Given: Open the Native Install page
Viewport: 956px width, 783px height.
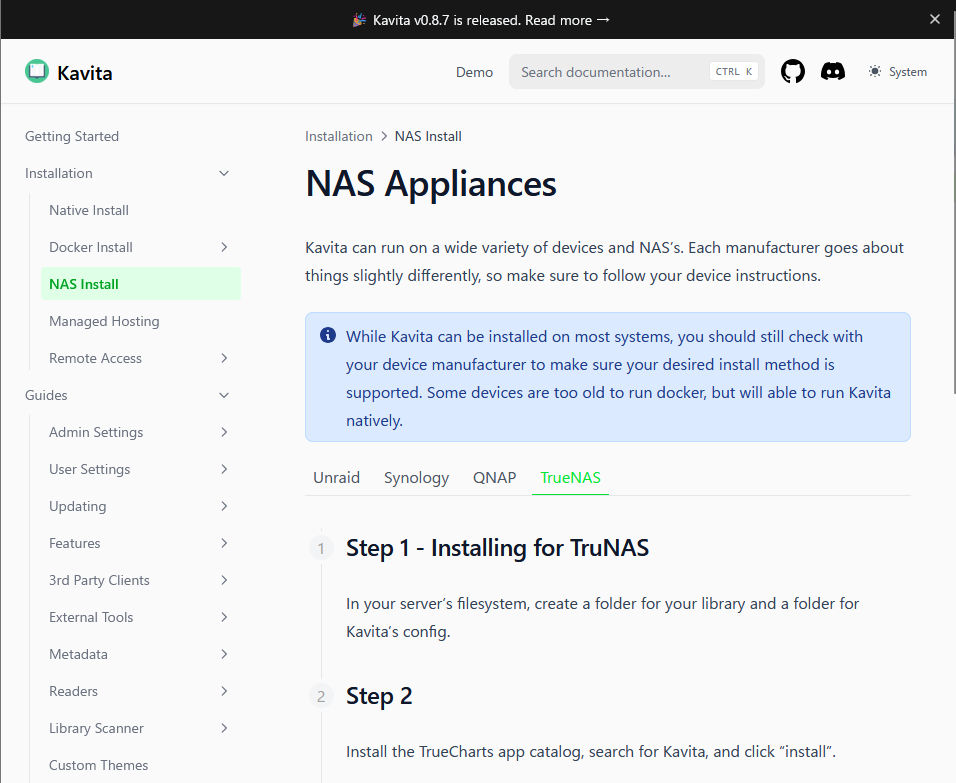Looking at the screenshot, I should coord(89,210).
